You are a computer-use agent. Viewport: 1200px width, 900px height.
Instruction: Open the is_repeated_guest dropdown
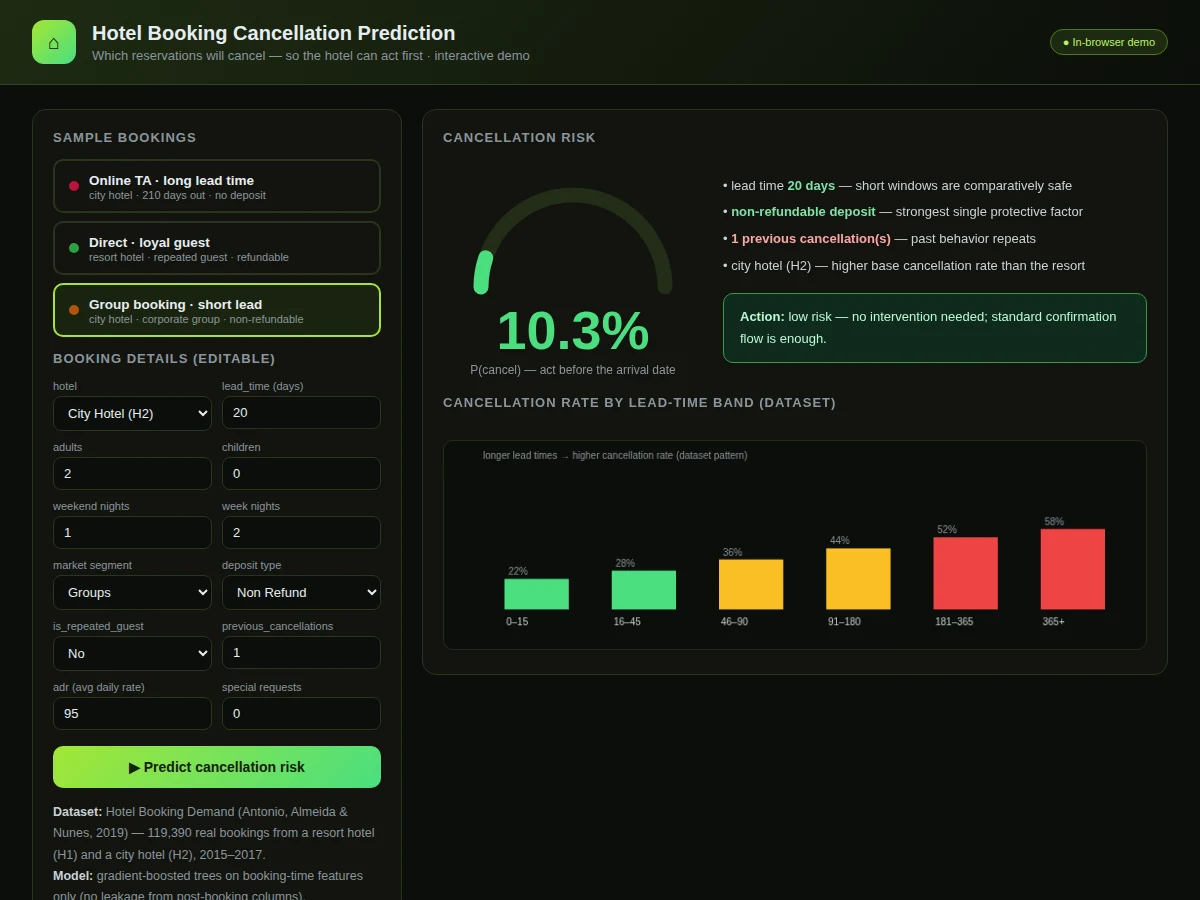click(x=132, y=653)
